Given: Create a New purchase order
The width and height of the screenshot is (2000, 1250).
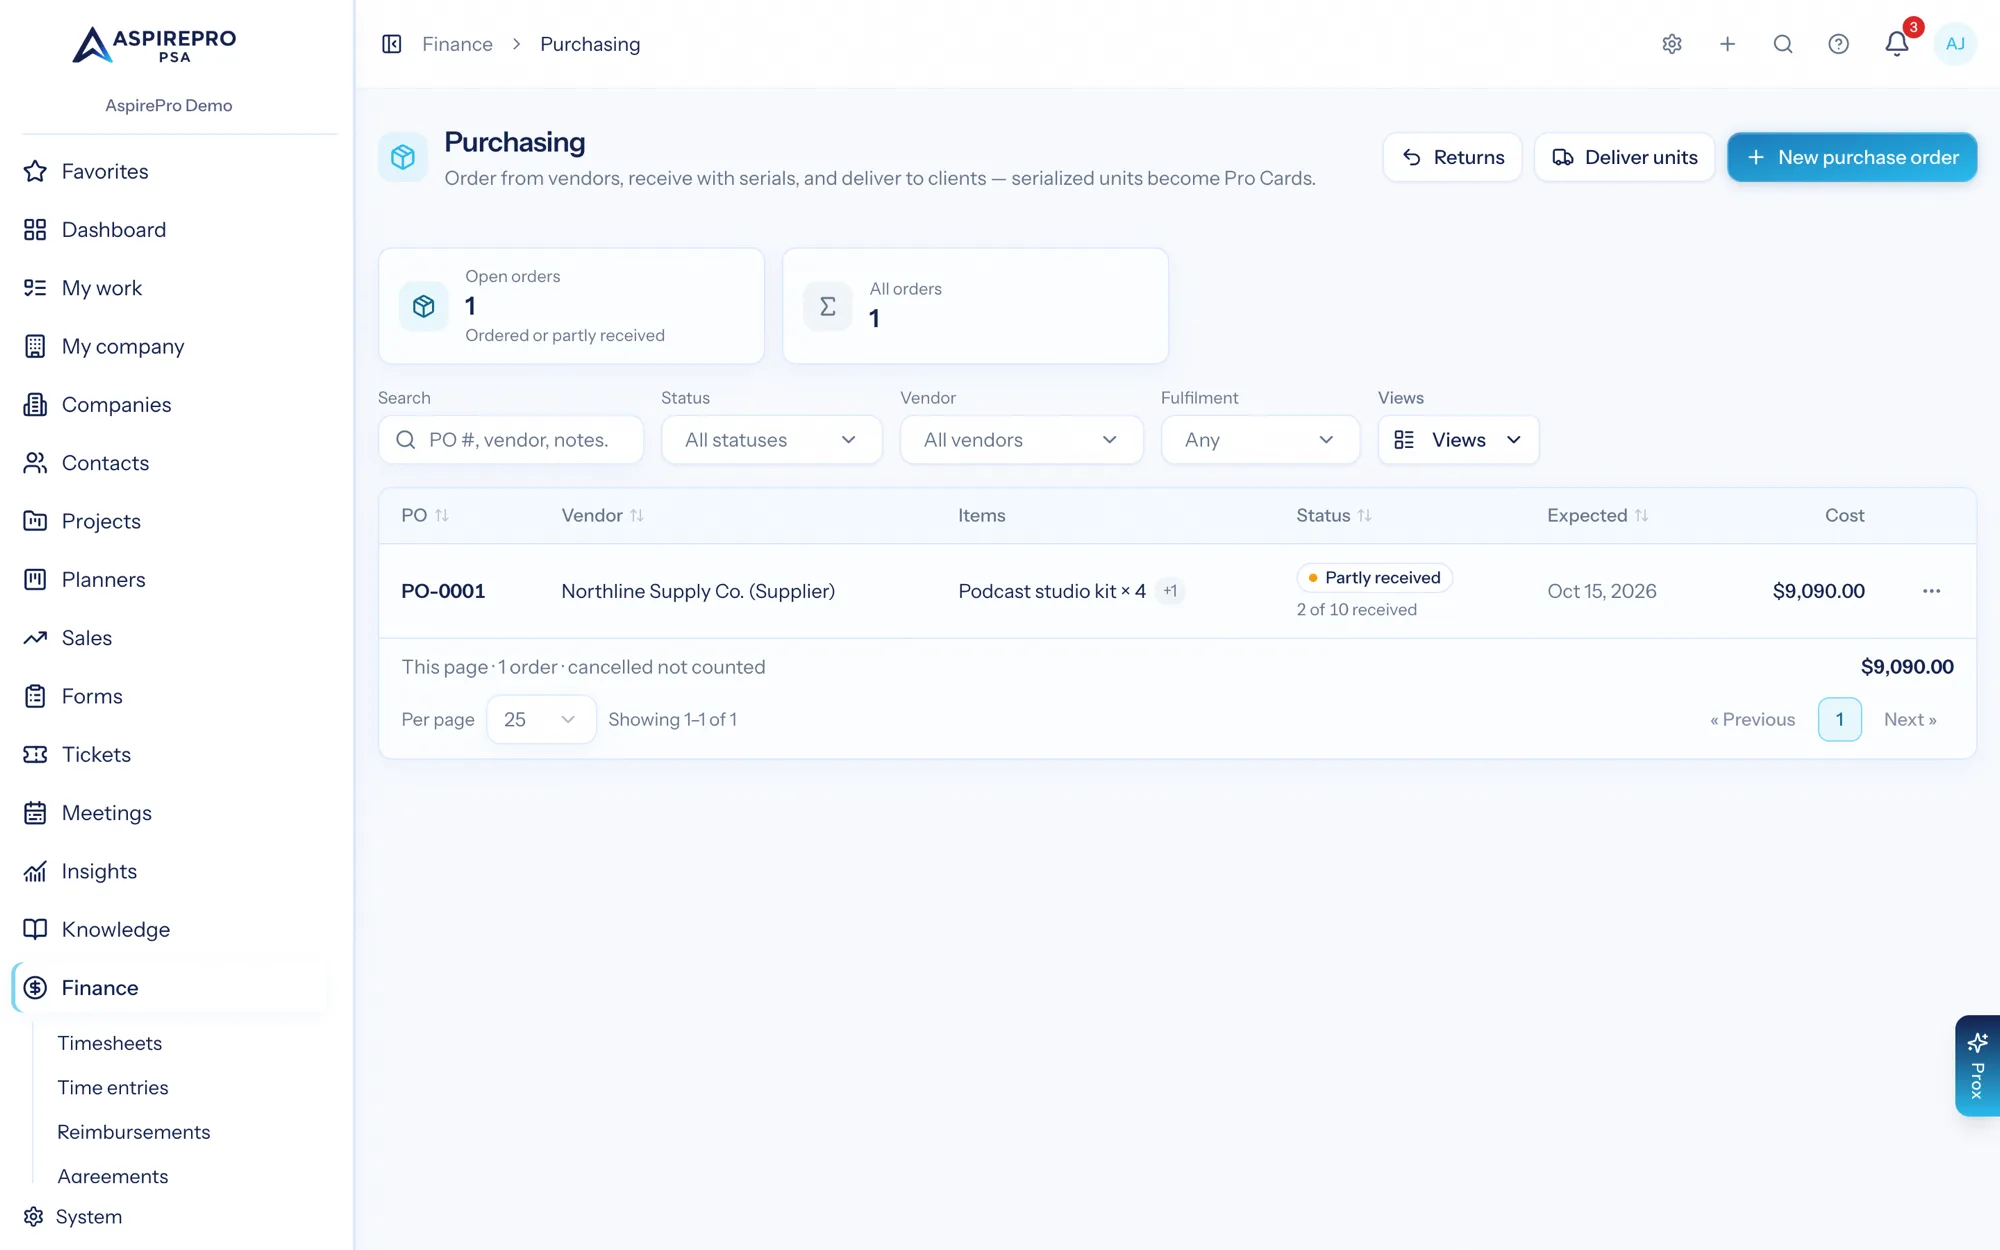Looking at the screenshot, I should (1852, 157).
